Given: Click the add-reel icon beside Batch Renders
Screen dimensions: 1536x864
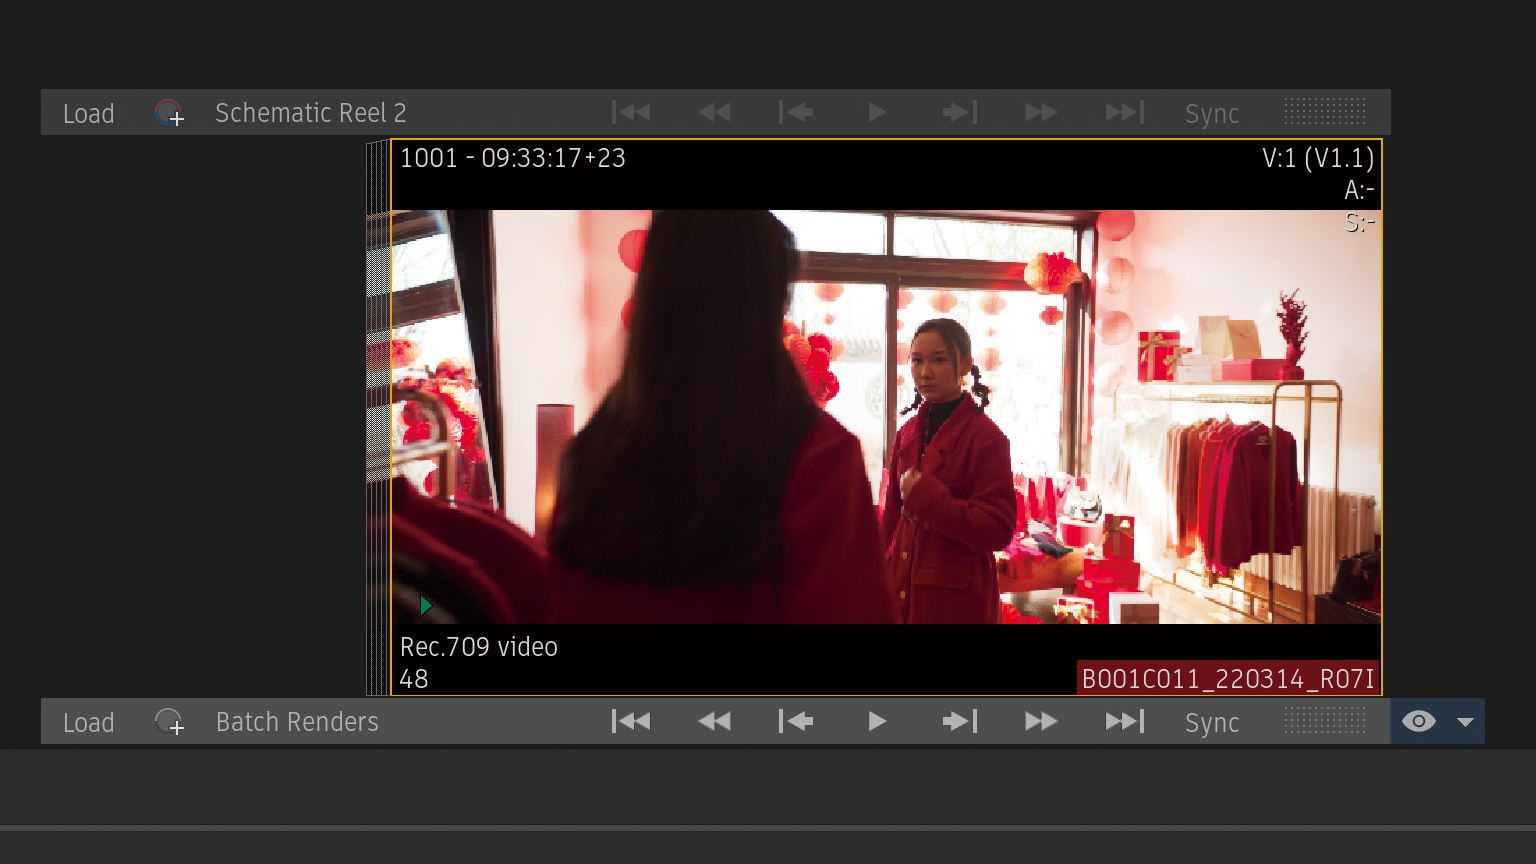Looking at the screenshot, I should pyautogui.click(x=169, y=722).
